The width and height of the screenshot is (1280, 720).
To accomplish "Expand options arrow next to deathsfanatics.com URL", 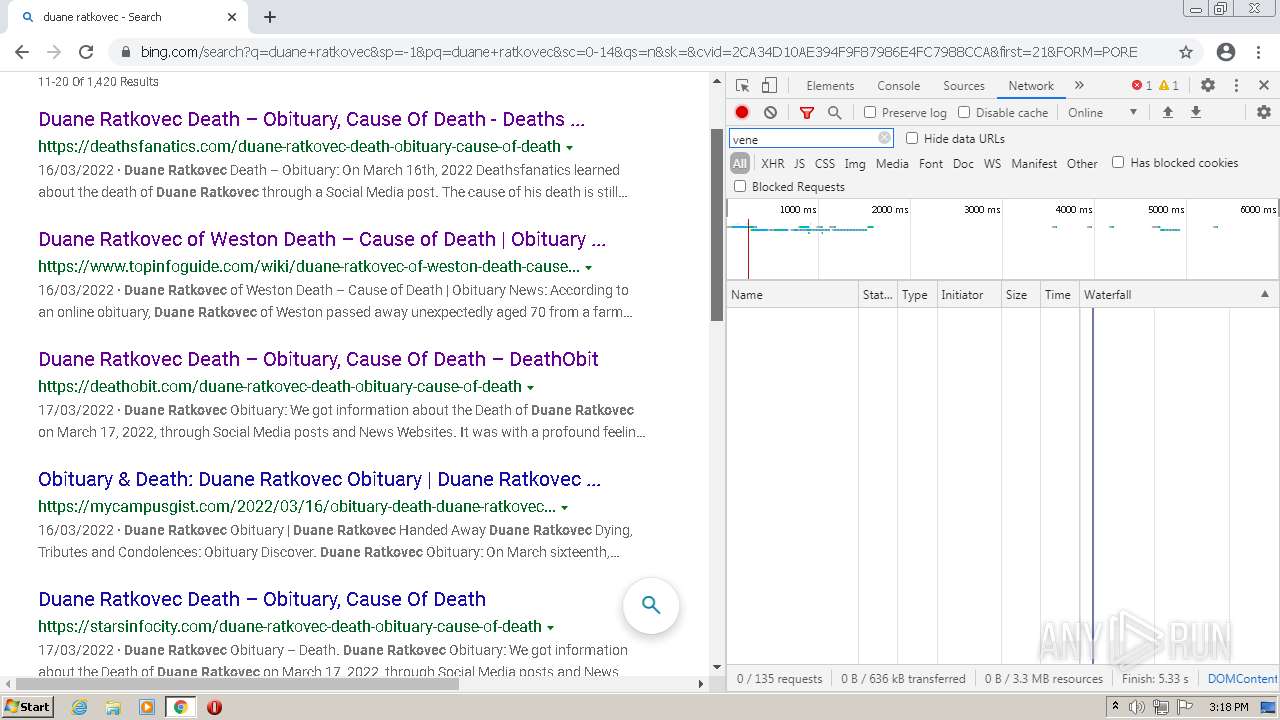I will (x=569, y=147).
